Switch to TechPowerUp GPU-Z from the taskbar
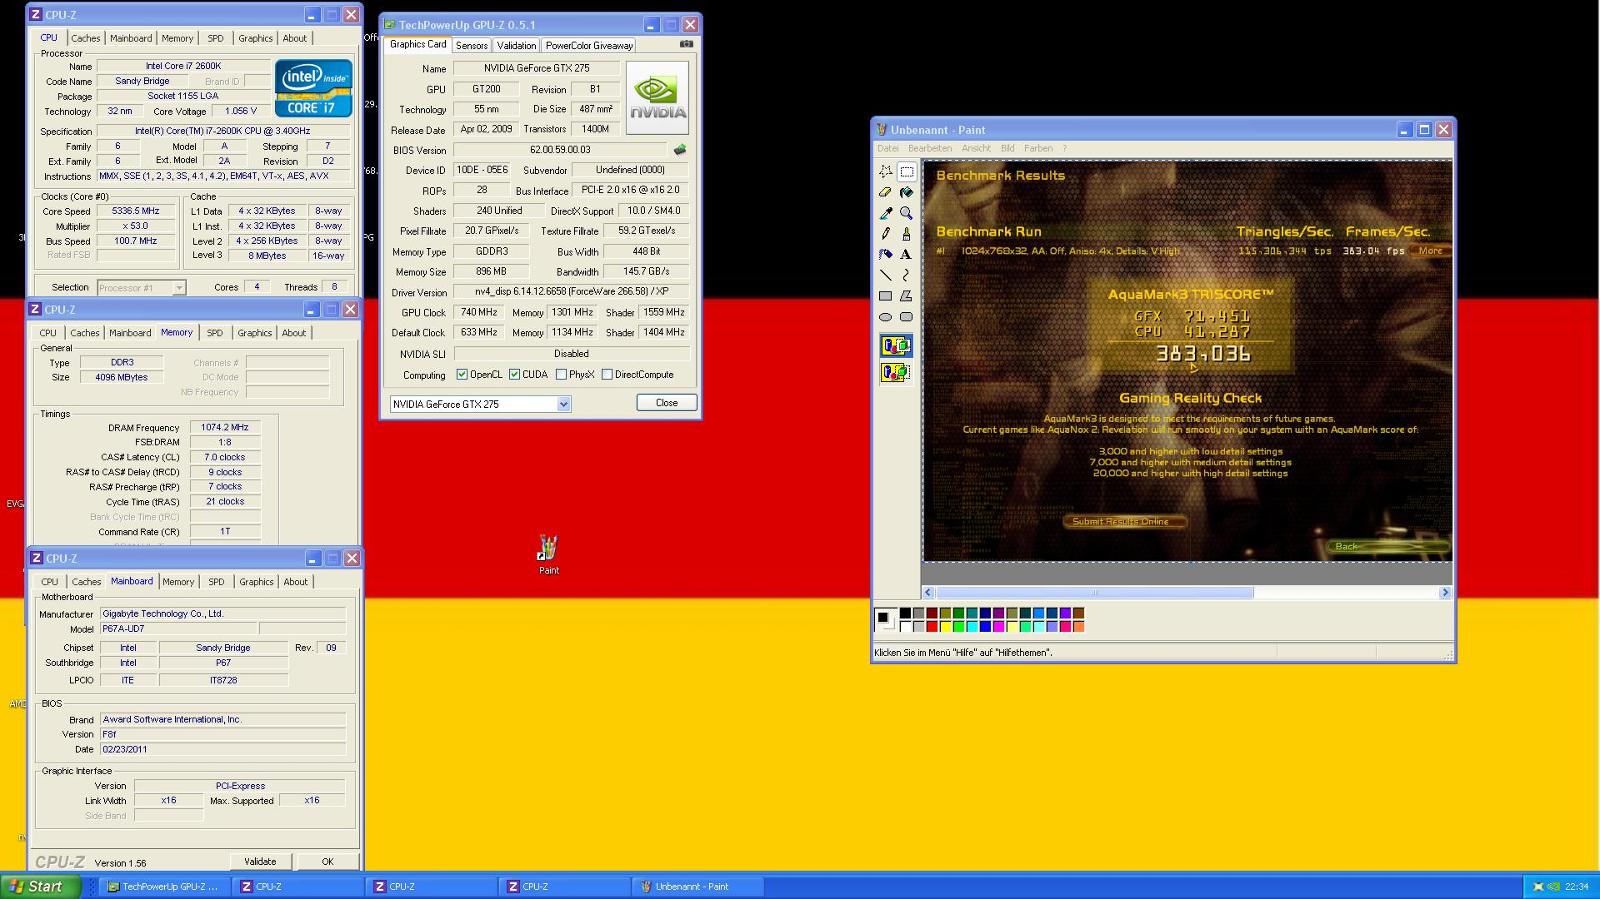 164,886
